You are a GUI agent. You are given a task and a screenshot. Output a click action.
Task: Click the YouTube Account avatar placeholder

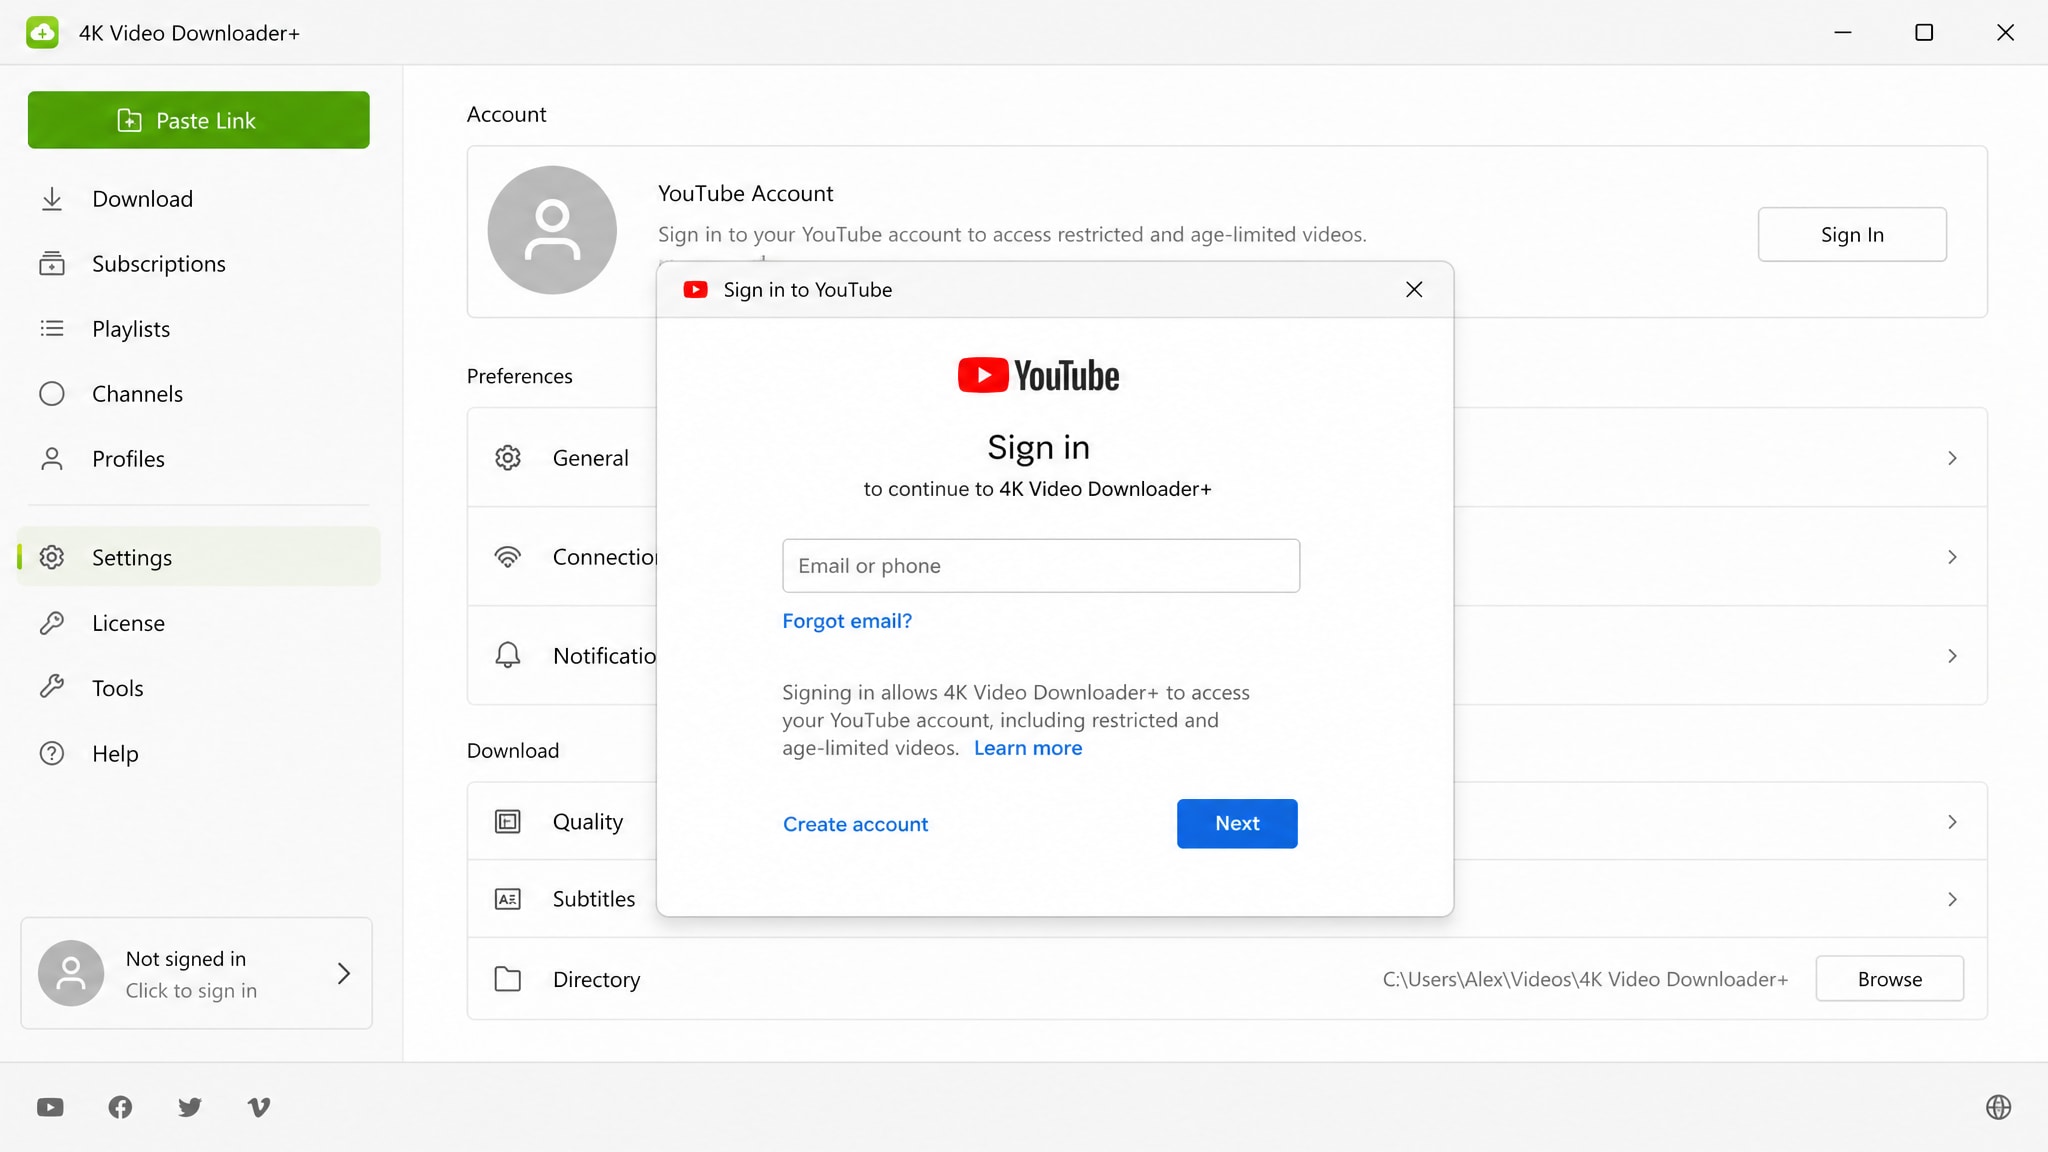pyautogui.click(x=552, y=230)
